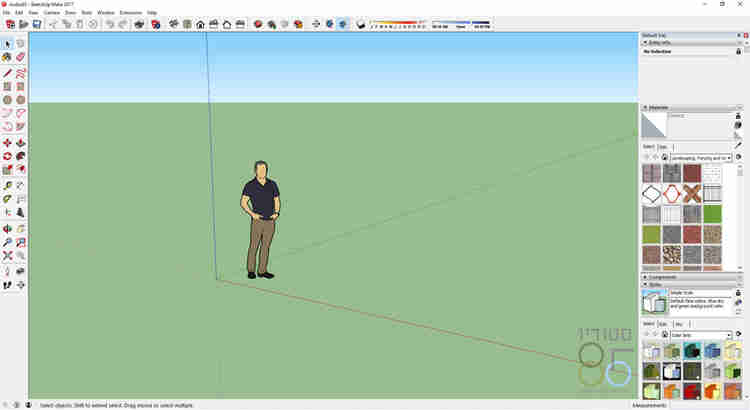750x410 pixels.
Task: Sample a material with the eyedropper
Action: pos(739,144)
